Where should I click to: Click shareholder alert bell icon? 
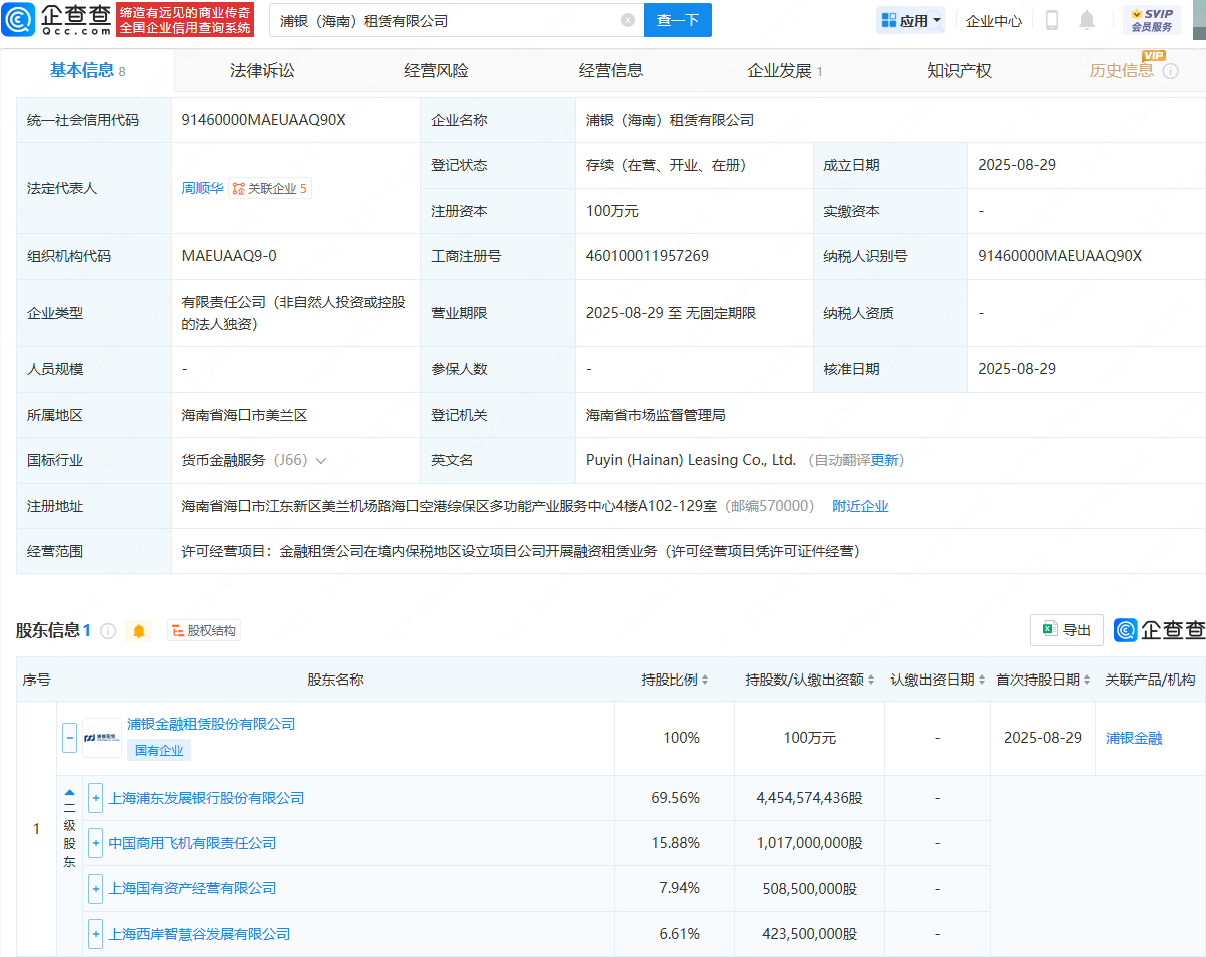(139, 631)
